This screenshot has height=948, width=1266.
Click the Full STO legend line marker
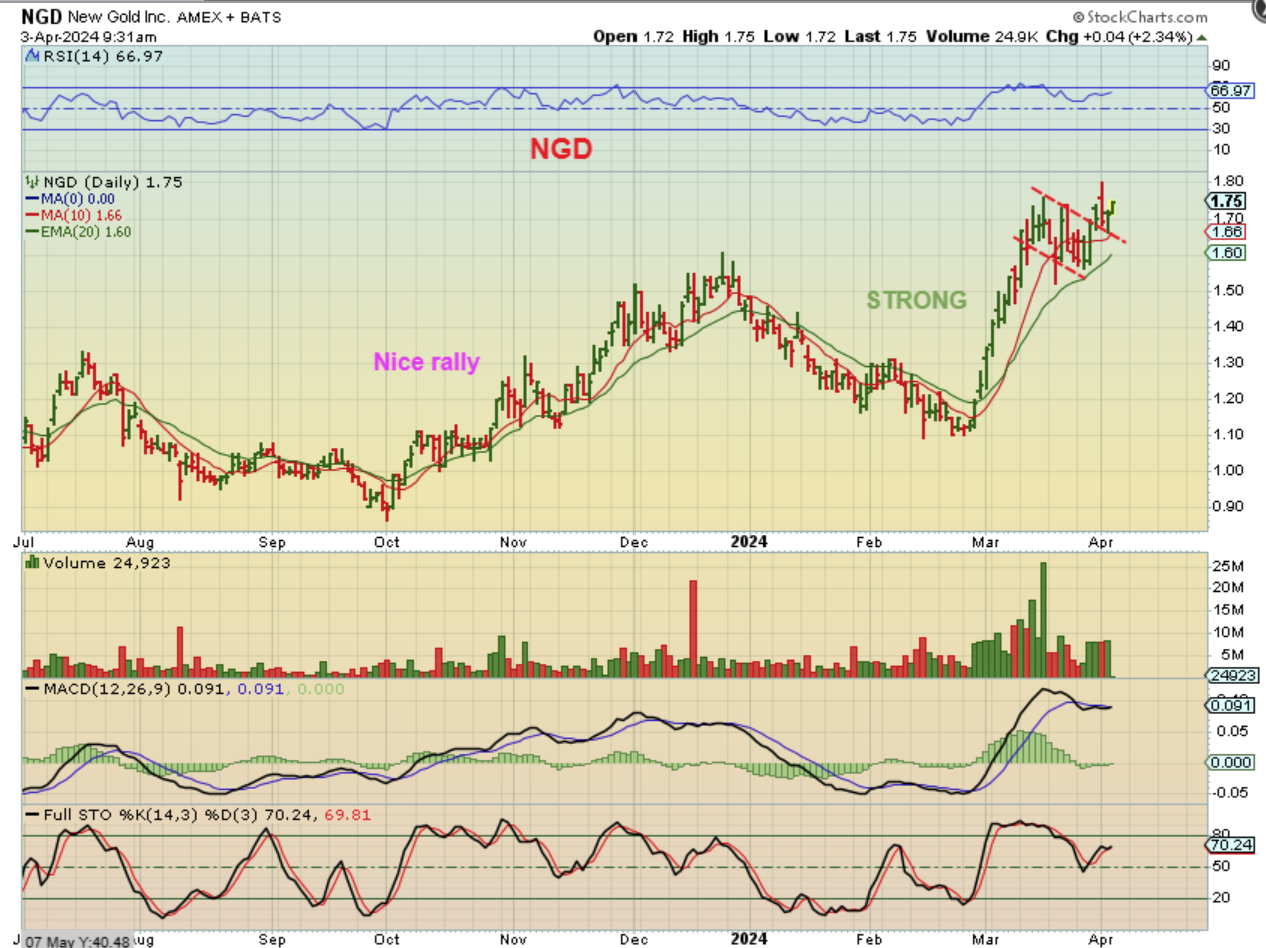click(31, 814)
